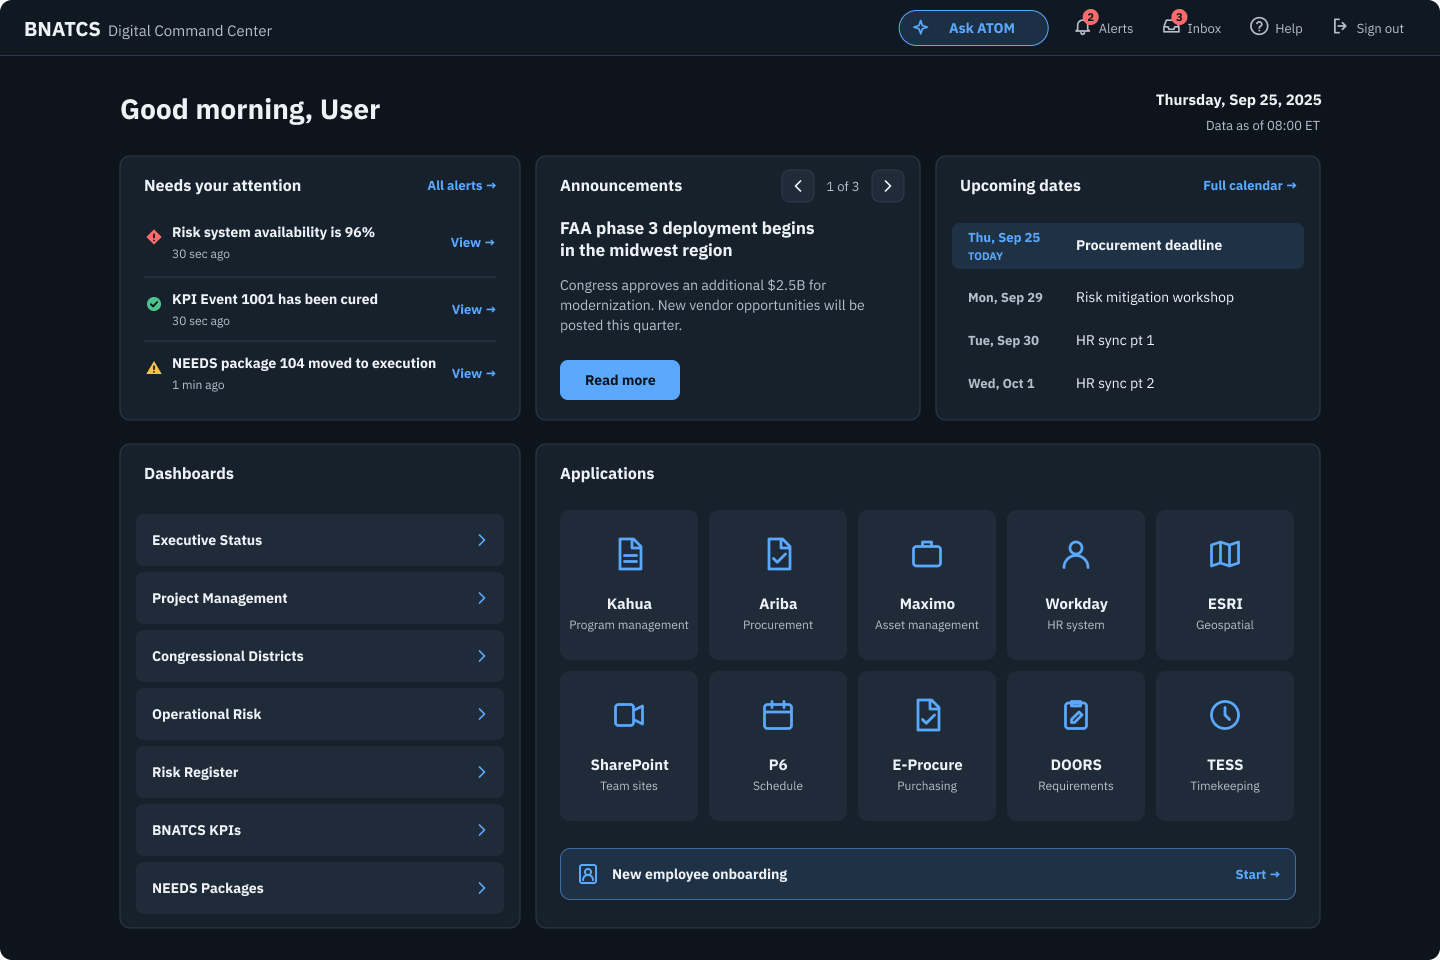Open the NEEDS Packages dashboard row
This screenshot has width=1440, height=960.
pyautogui.click(x=320, y=888)
